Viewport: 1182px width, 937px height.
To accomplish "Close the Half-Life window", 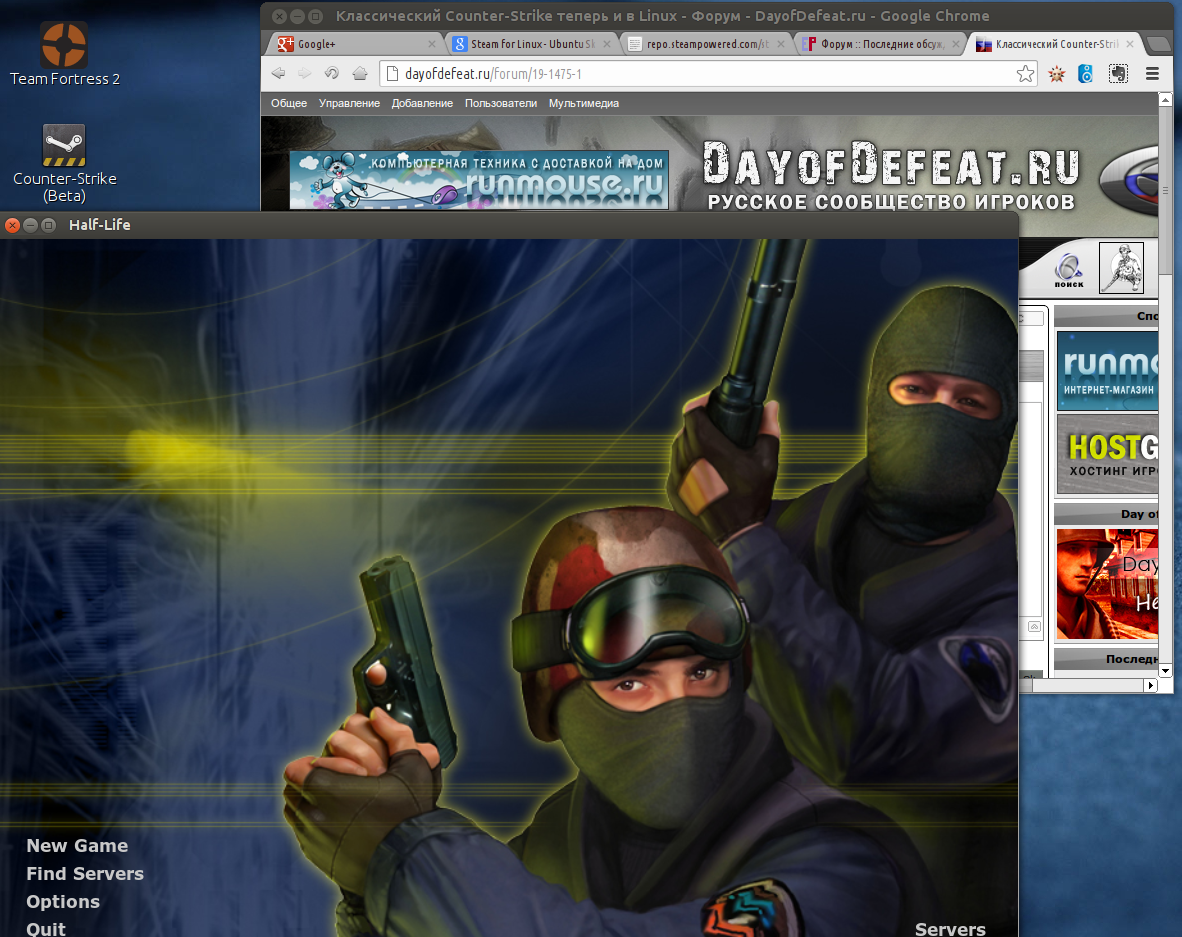I will click(12, 225).
